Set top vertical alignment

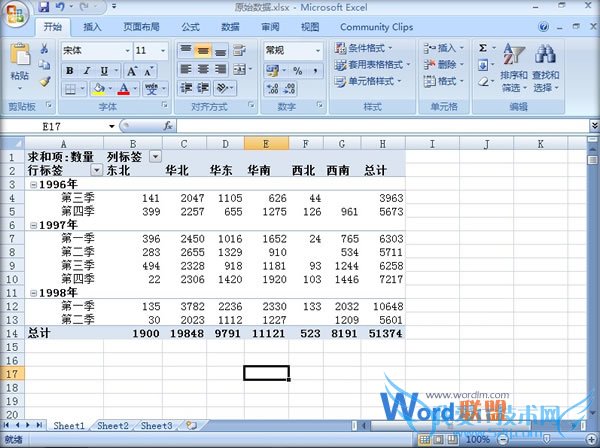click(186, 50)
